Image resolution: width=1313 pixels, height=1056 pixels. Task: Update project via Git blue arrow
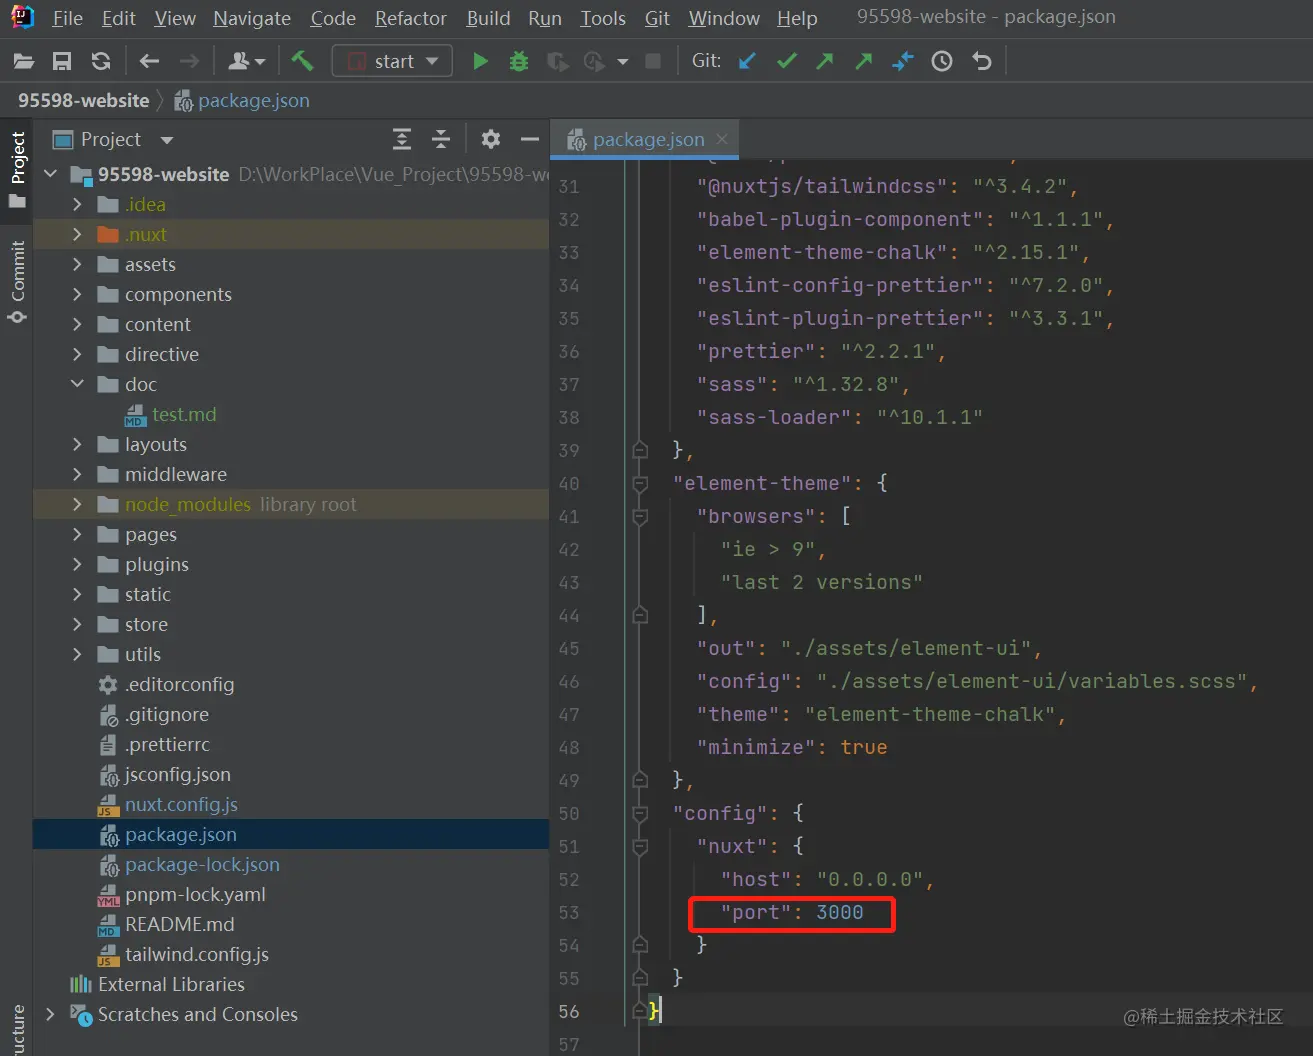pyautogui.click(x=747, y=61)
